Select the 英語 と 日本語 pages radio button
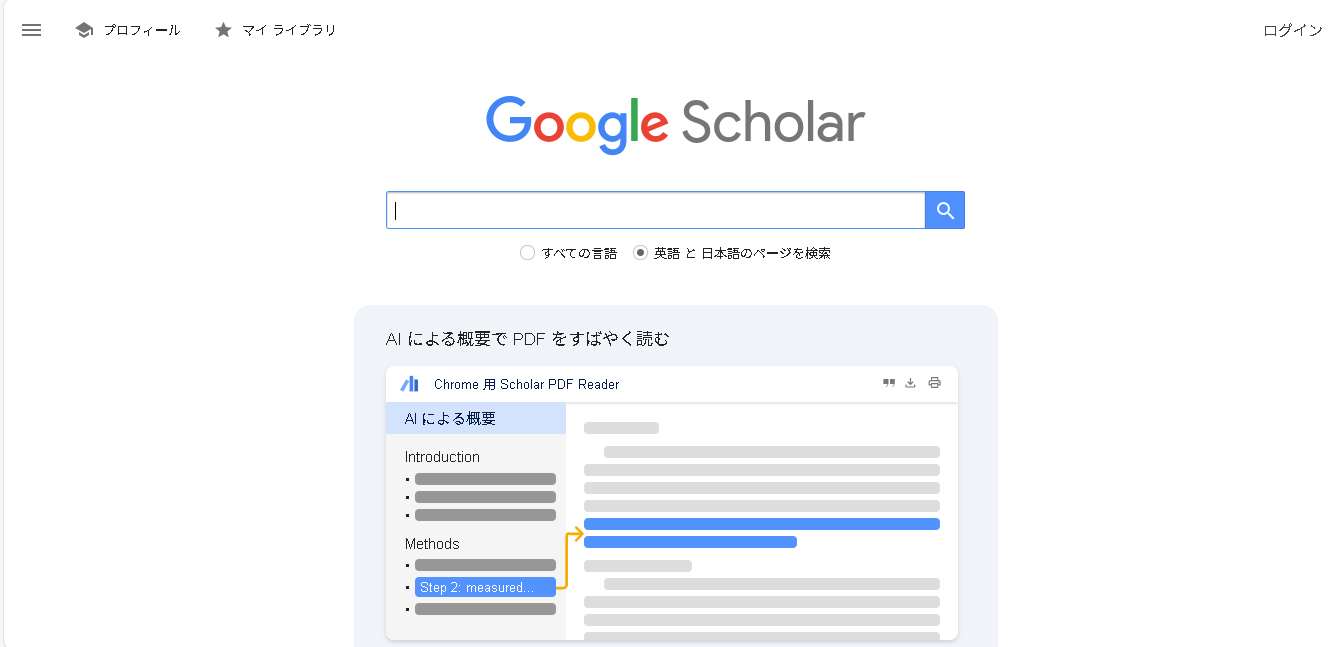The height and width of the screenshot is (647, 1342). tap(641, 253)
